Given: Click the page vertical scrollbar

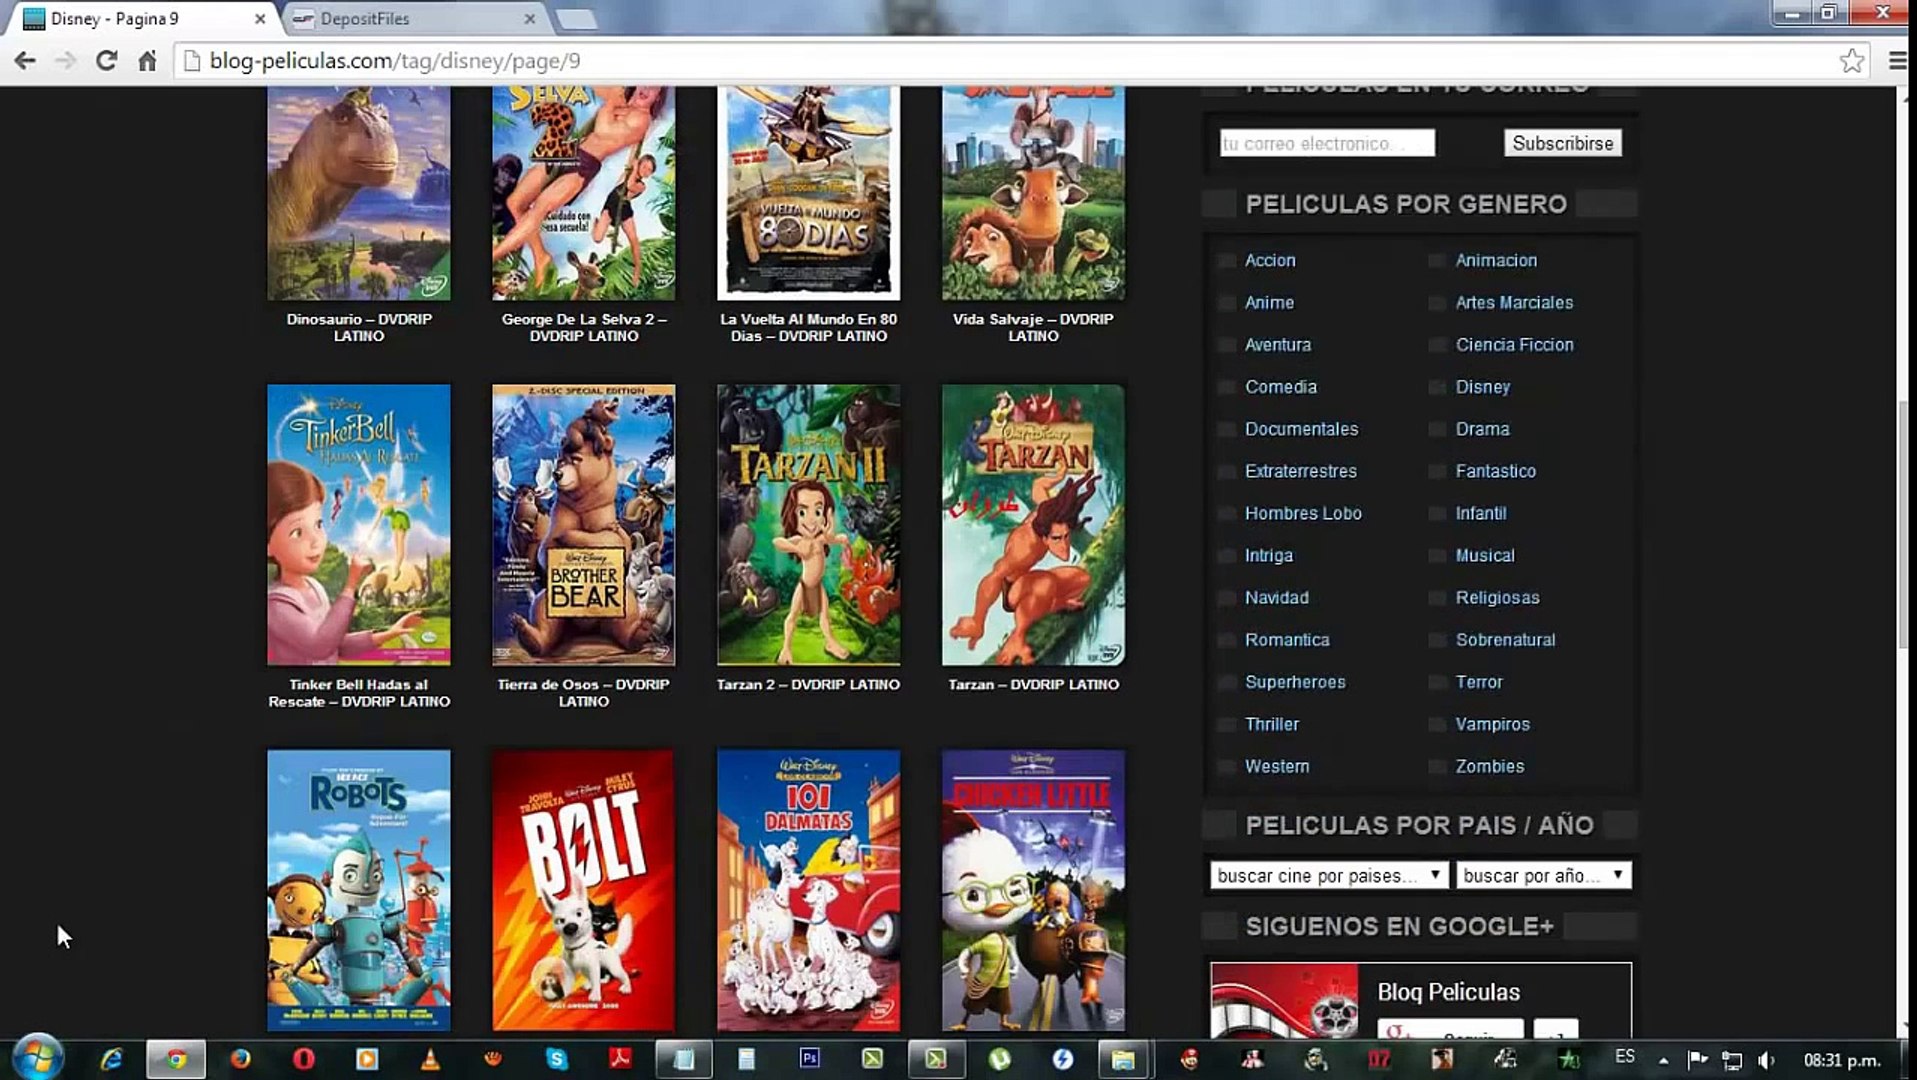Looking at the screenshot, I should tap(1904, 525).
